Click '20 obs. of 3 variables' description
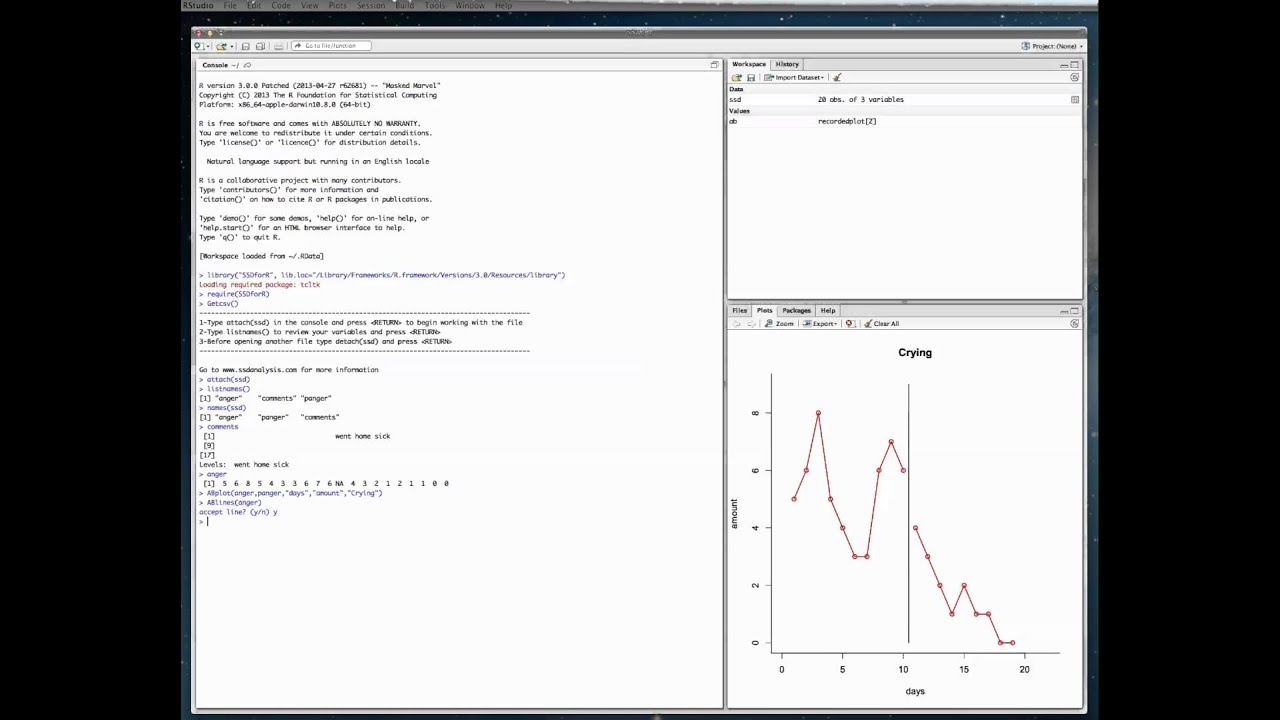Screen dimensions: 1280x720 (x=861, y=100)
